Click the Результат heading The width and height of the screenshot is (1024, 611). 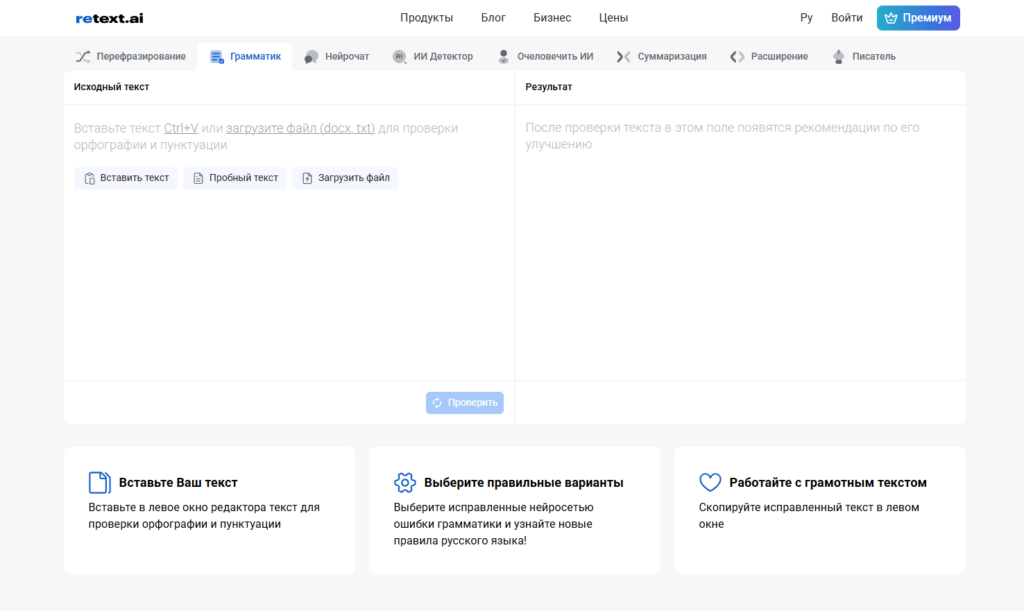[x=549, y=87]
